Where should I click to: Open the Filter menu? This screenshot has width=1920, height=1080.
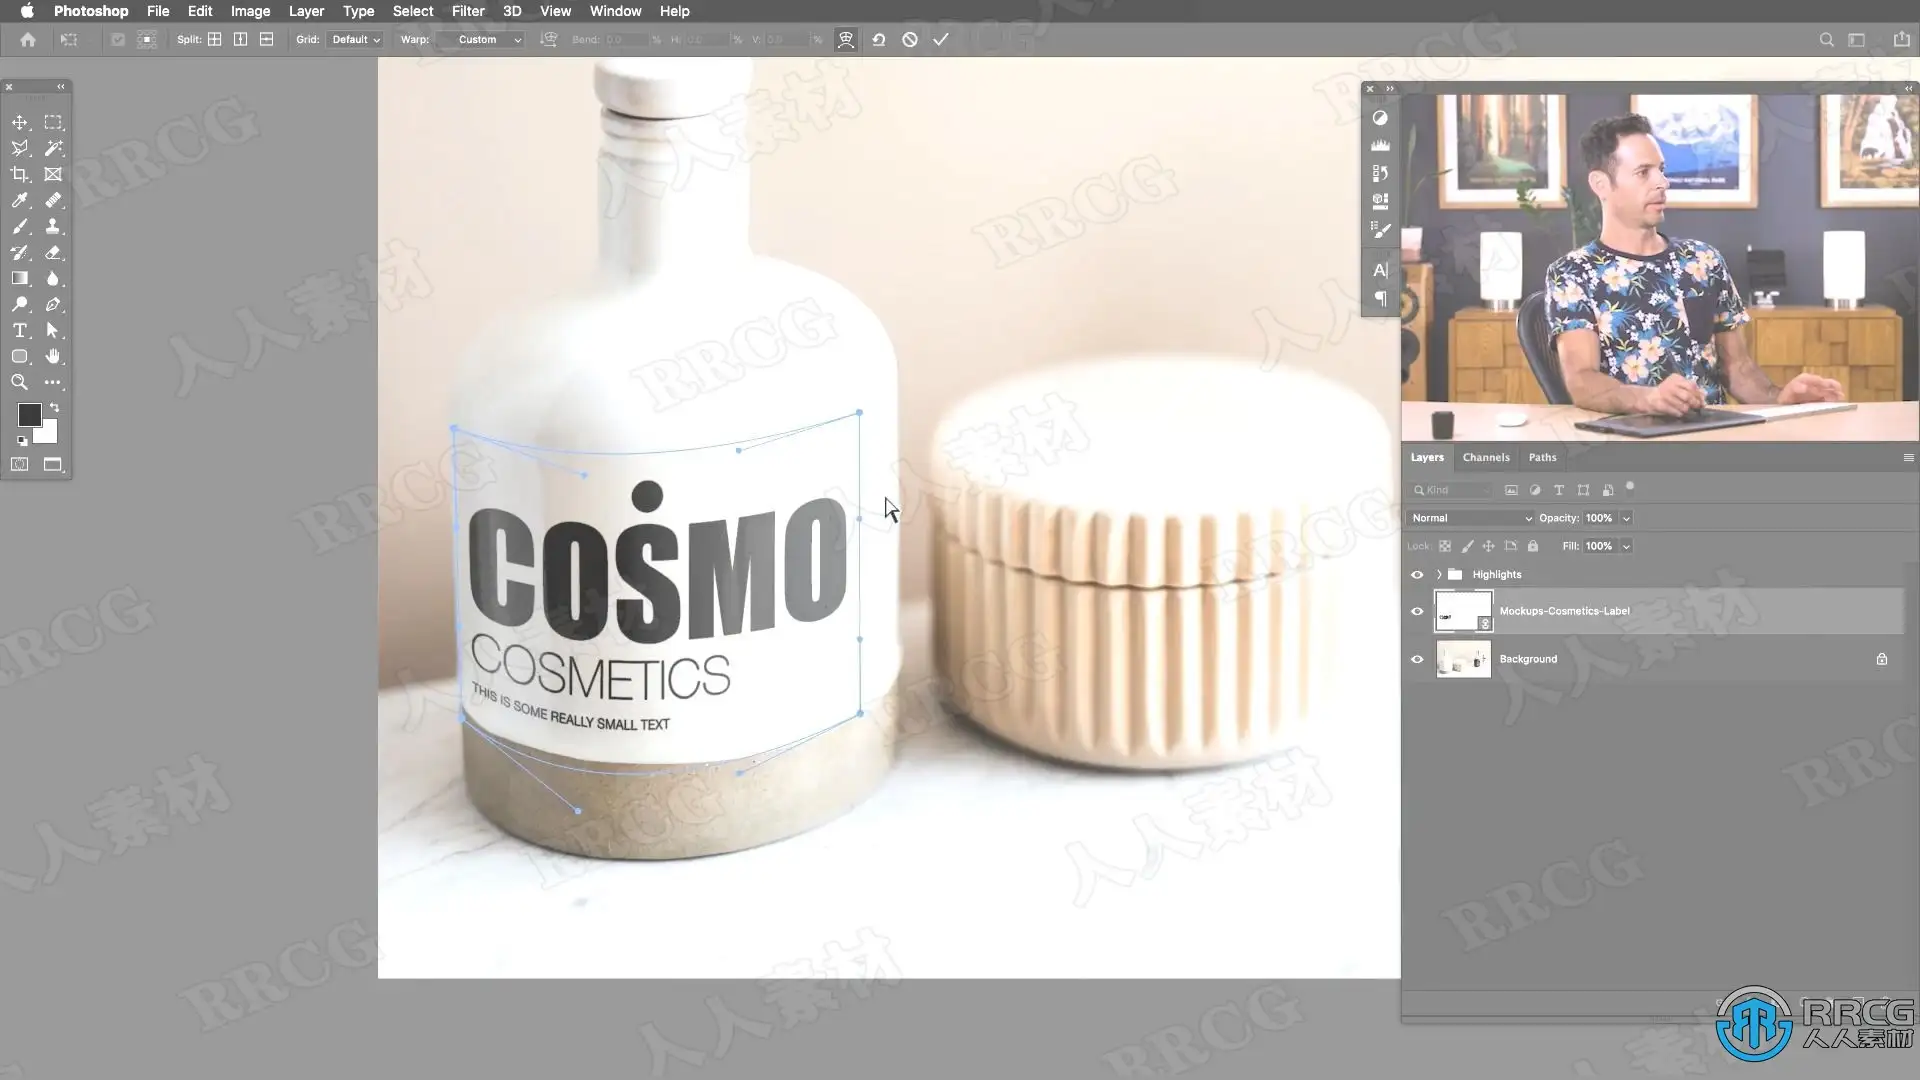coord(467,11)
